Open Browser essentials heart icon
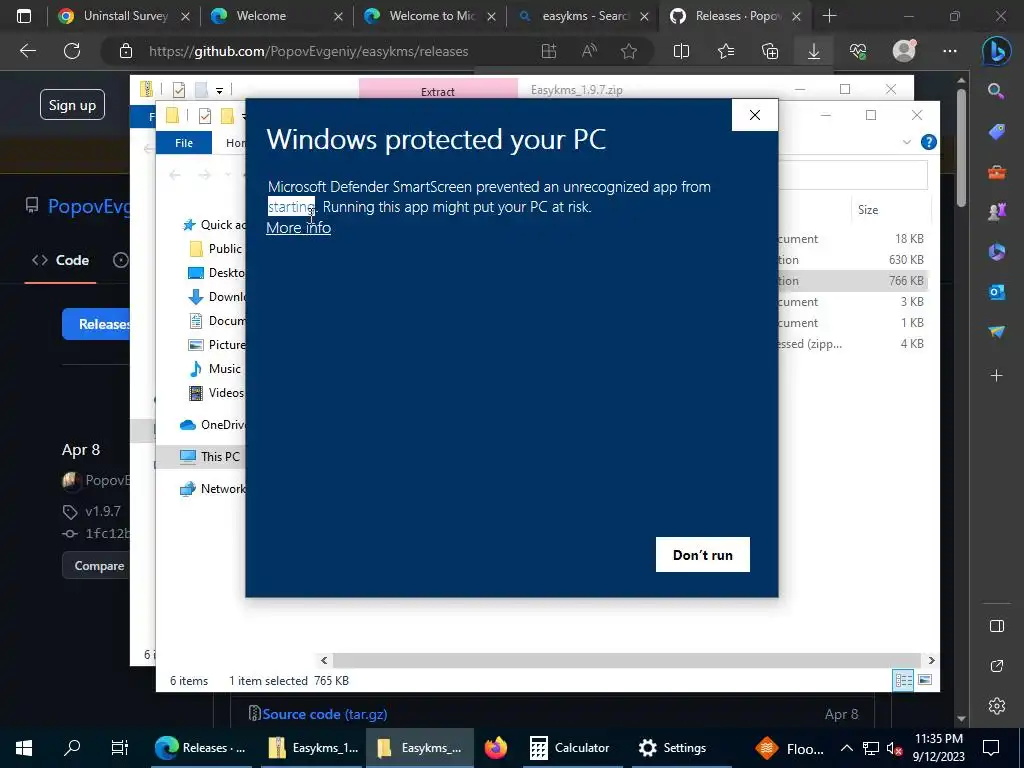Image resolution: width=1024 pixels, height=768 pixels. point(858,51)
